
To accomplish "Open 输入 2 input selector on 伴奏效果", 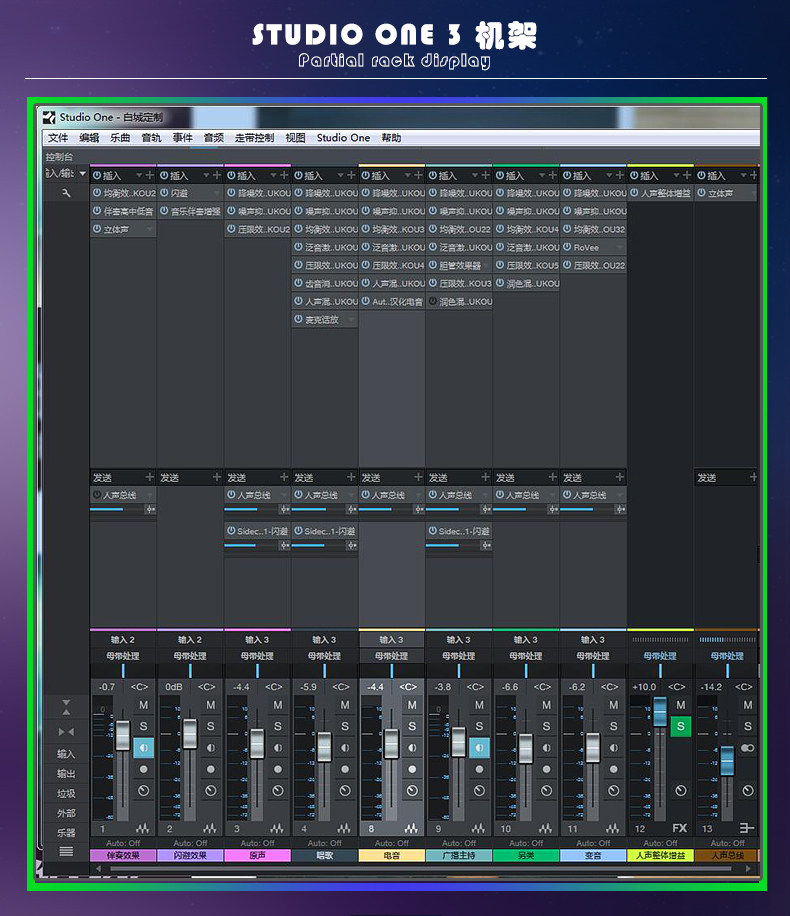I will coord(123,640).
